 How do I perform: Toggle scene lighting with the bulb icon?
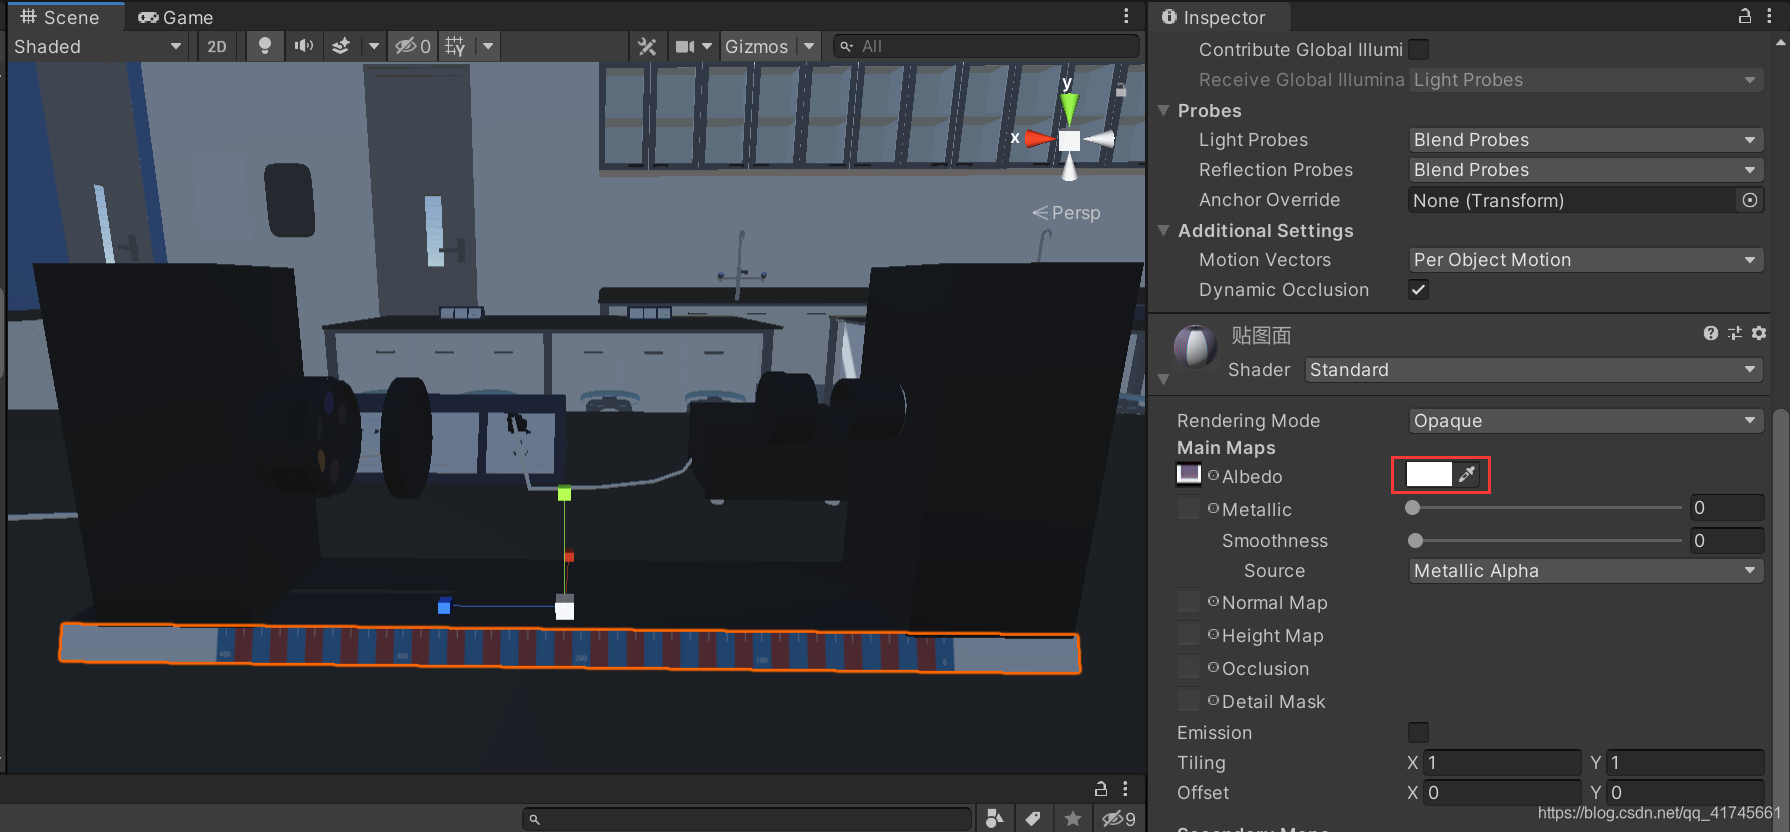(264, 46)
